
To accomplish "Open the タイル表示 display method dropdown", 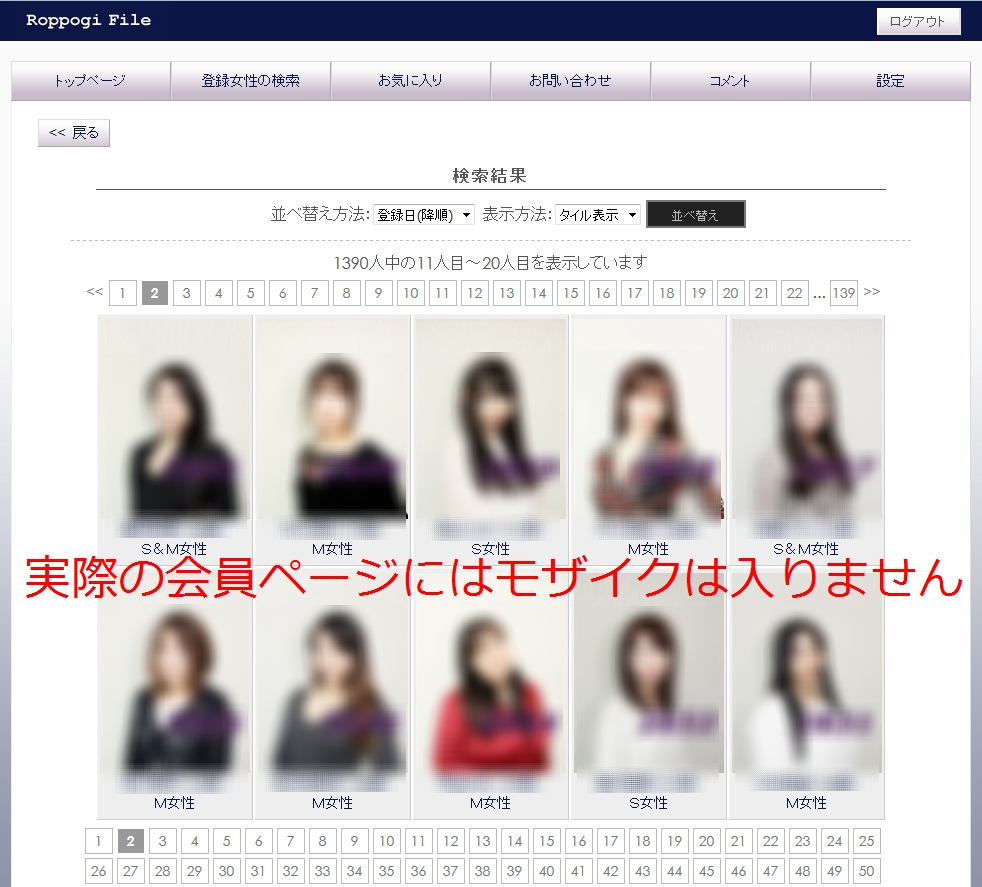I will 598,215.
